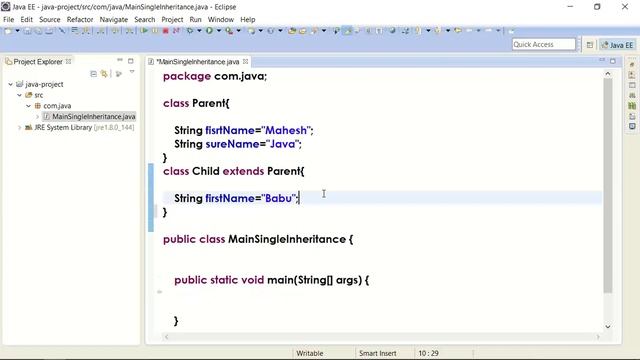This screenshot has width=640, height=360.
Task: Select the src folder in tree
Action: [x=34, y=95]
